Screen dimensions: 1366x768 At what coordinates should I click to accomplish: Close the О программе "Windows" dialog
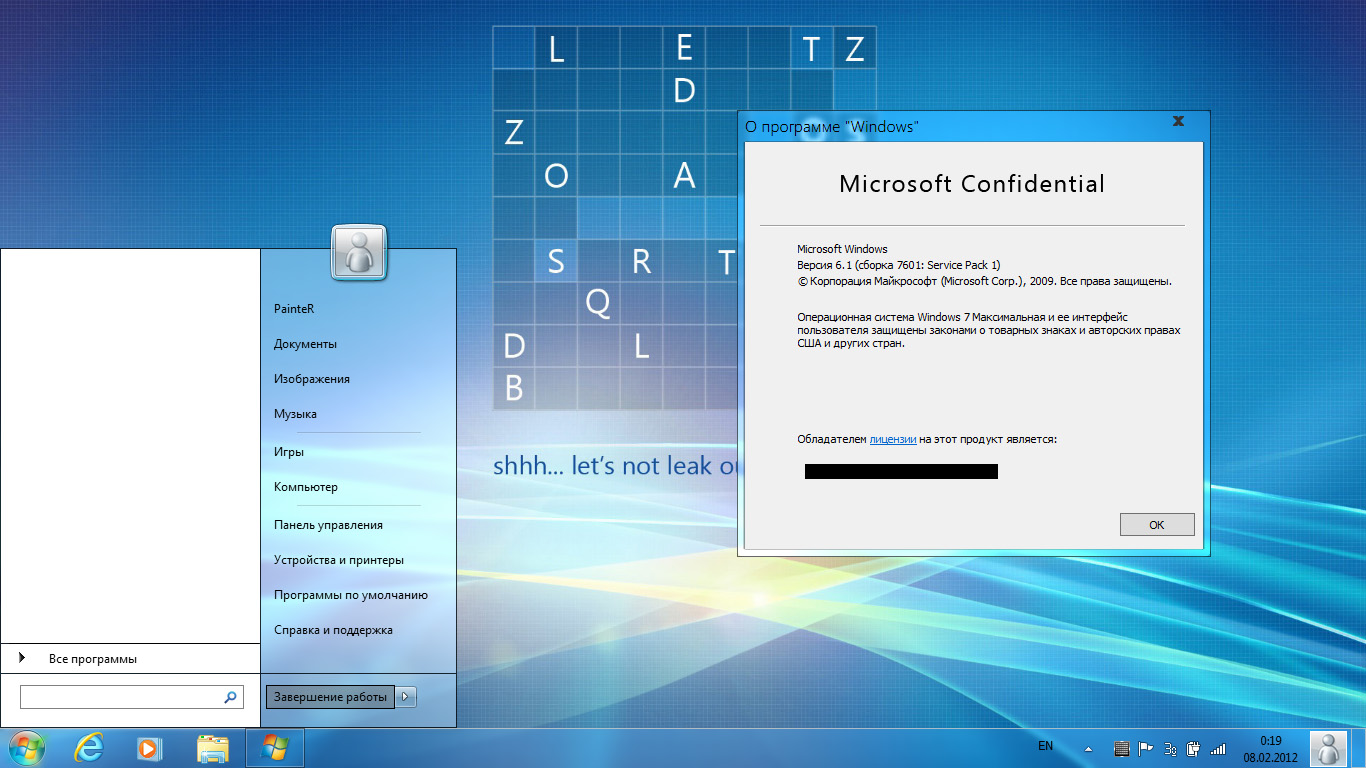pos(1178,122)
